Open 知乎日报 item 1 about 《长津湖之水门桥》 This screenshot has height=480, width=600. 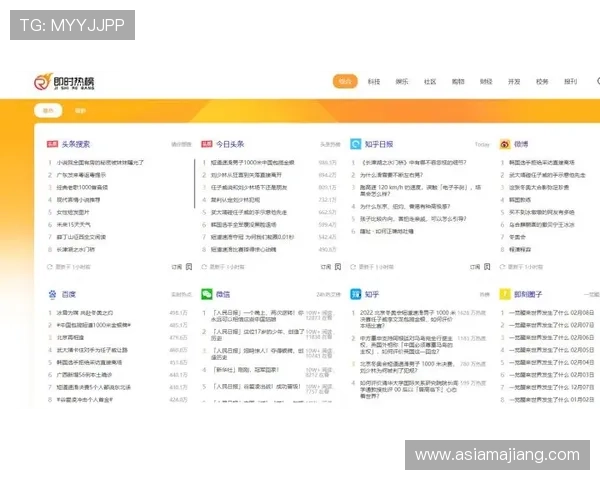point(413,162)
